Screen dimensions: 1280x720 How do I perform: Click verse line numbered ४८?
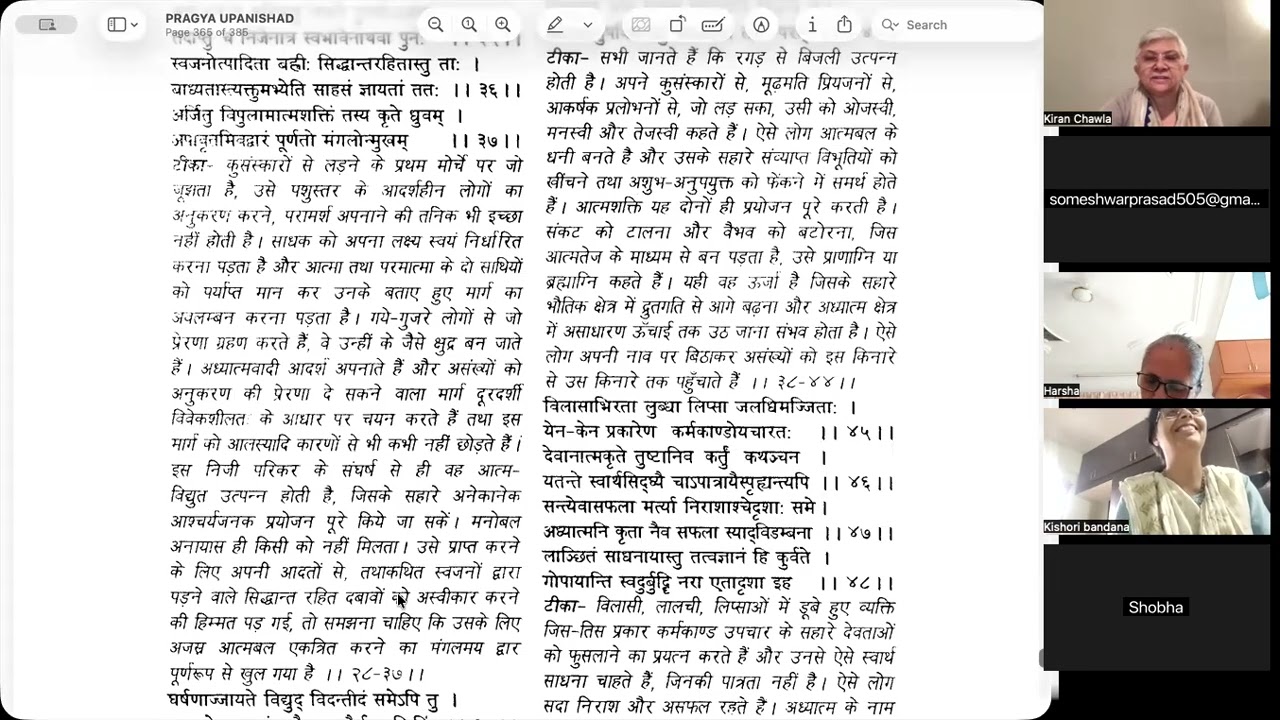point(720,582)
